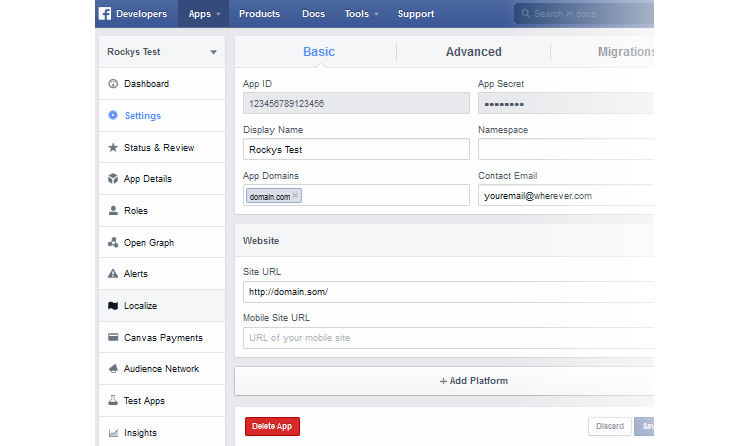Screen dimensions: 750x446
Task: Open Audience Network label in sidebar
Action: [x=161, y=369]
